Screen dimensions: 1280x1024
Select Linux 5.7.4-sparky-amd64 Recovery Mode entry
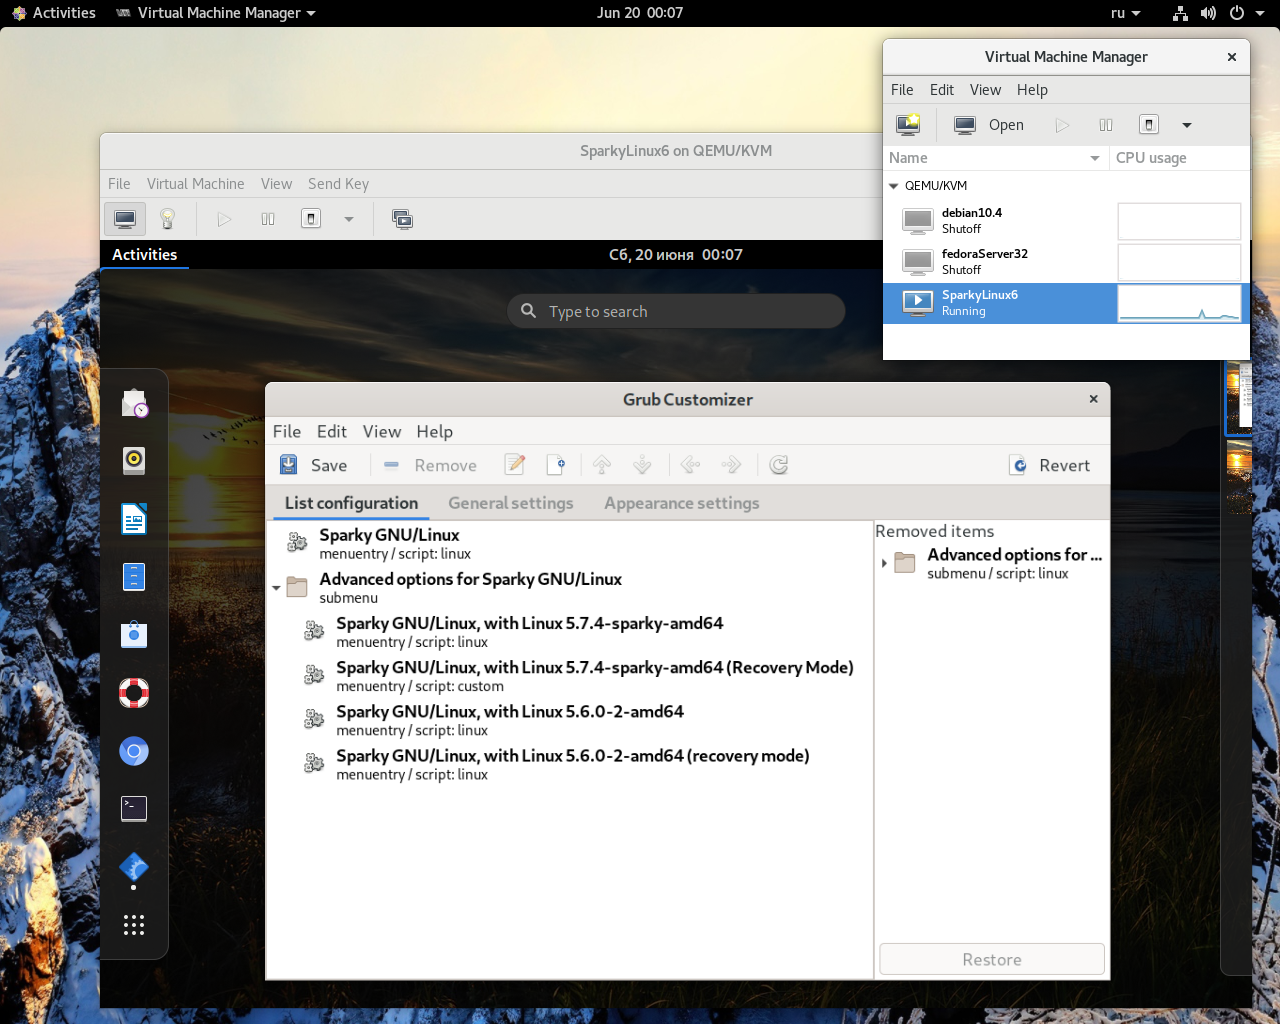(x=570, y=676)
